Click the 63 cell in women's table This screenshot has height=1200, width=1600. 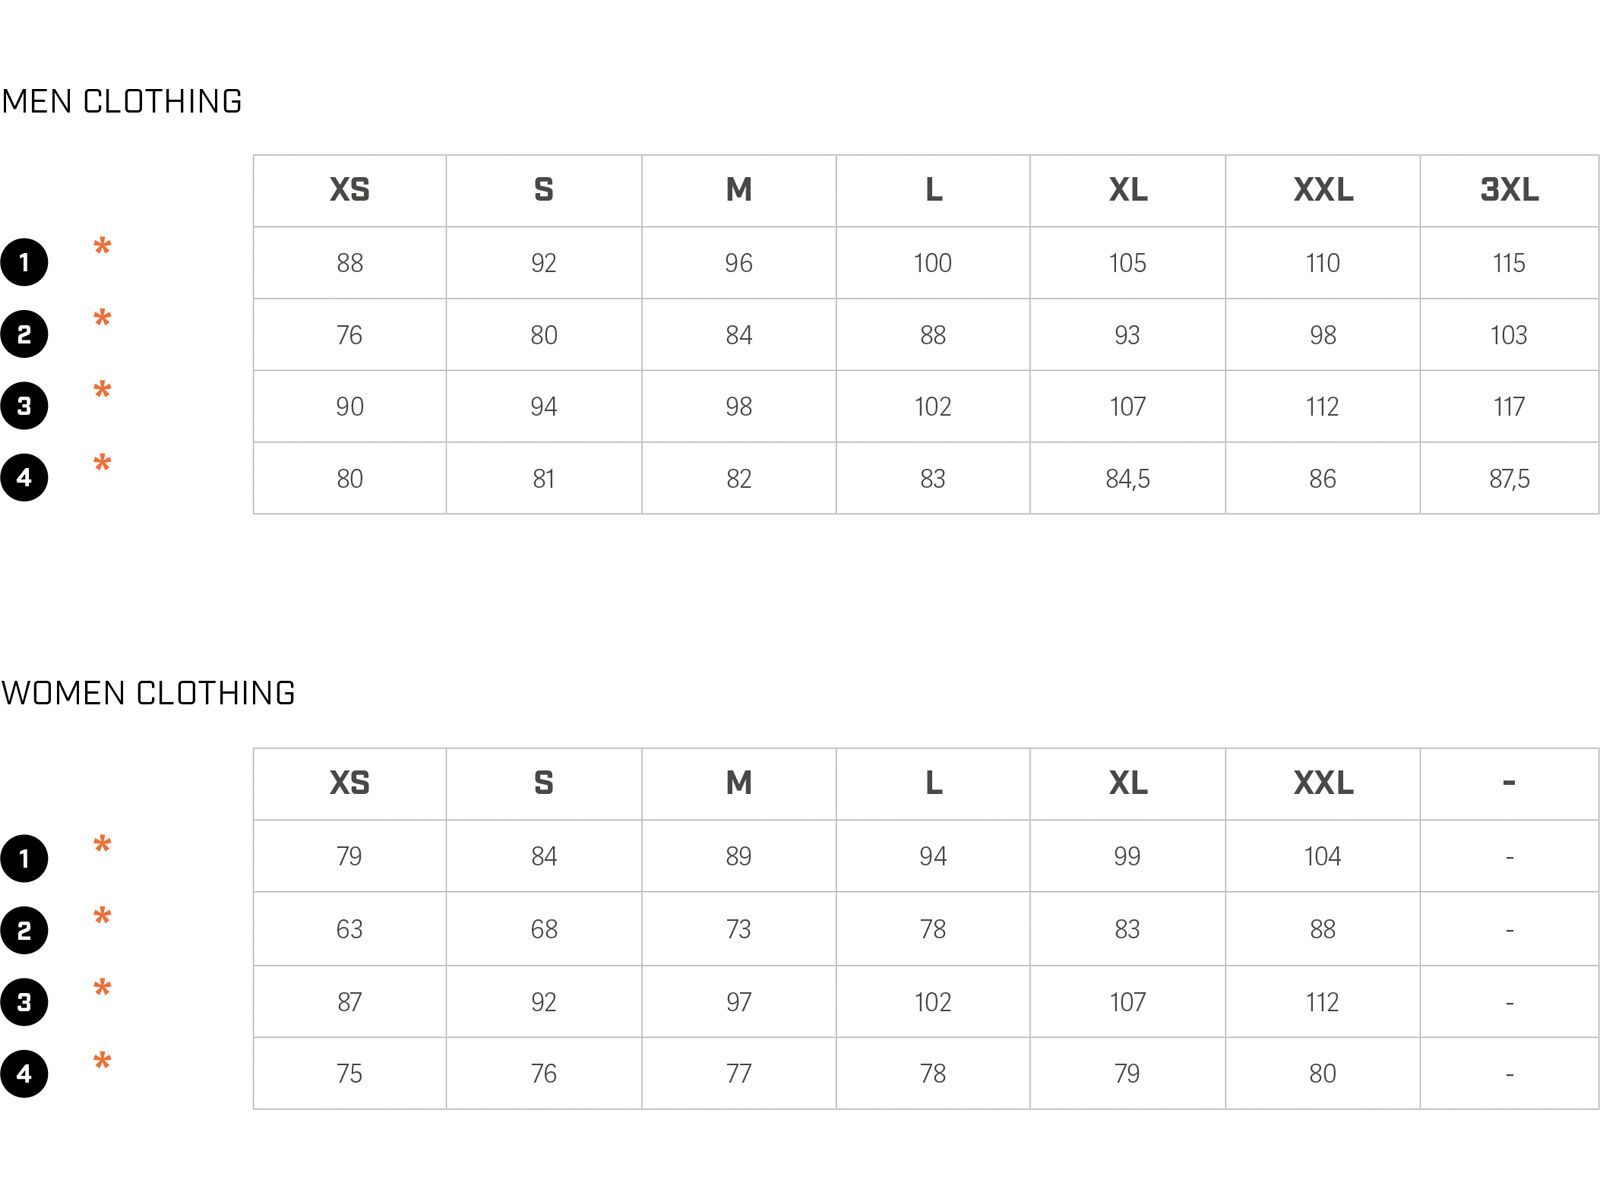[x=349, y=930]
